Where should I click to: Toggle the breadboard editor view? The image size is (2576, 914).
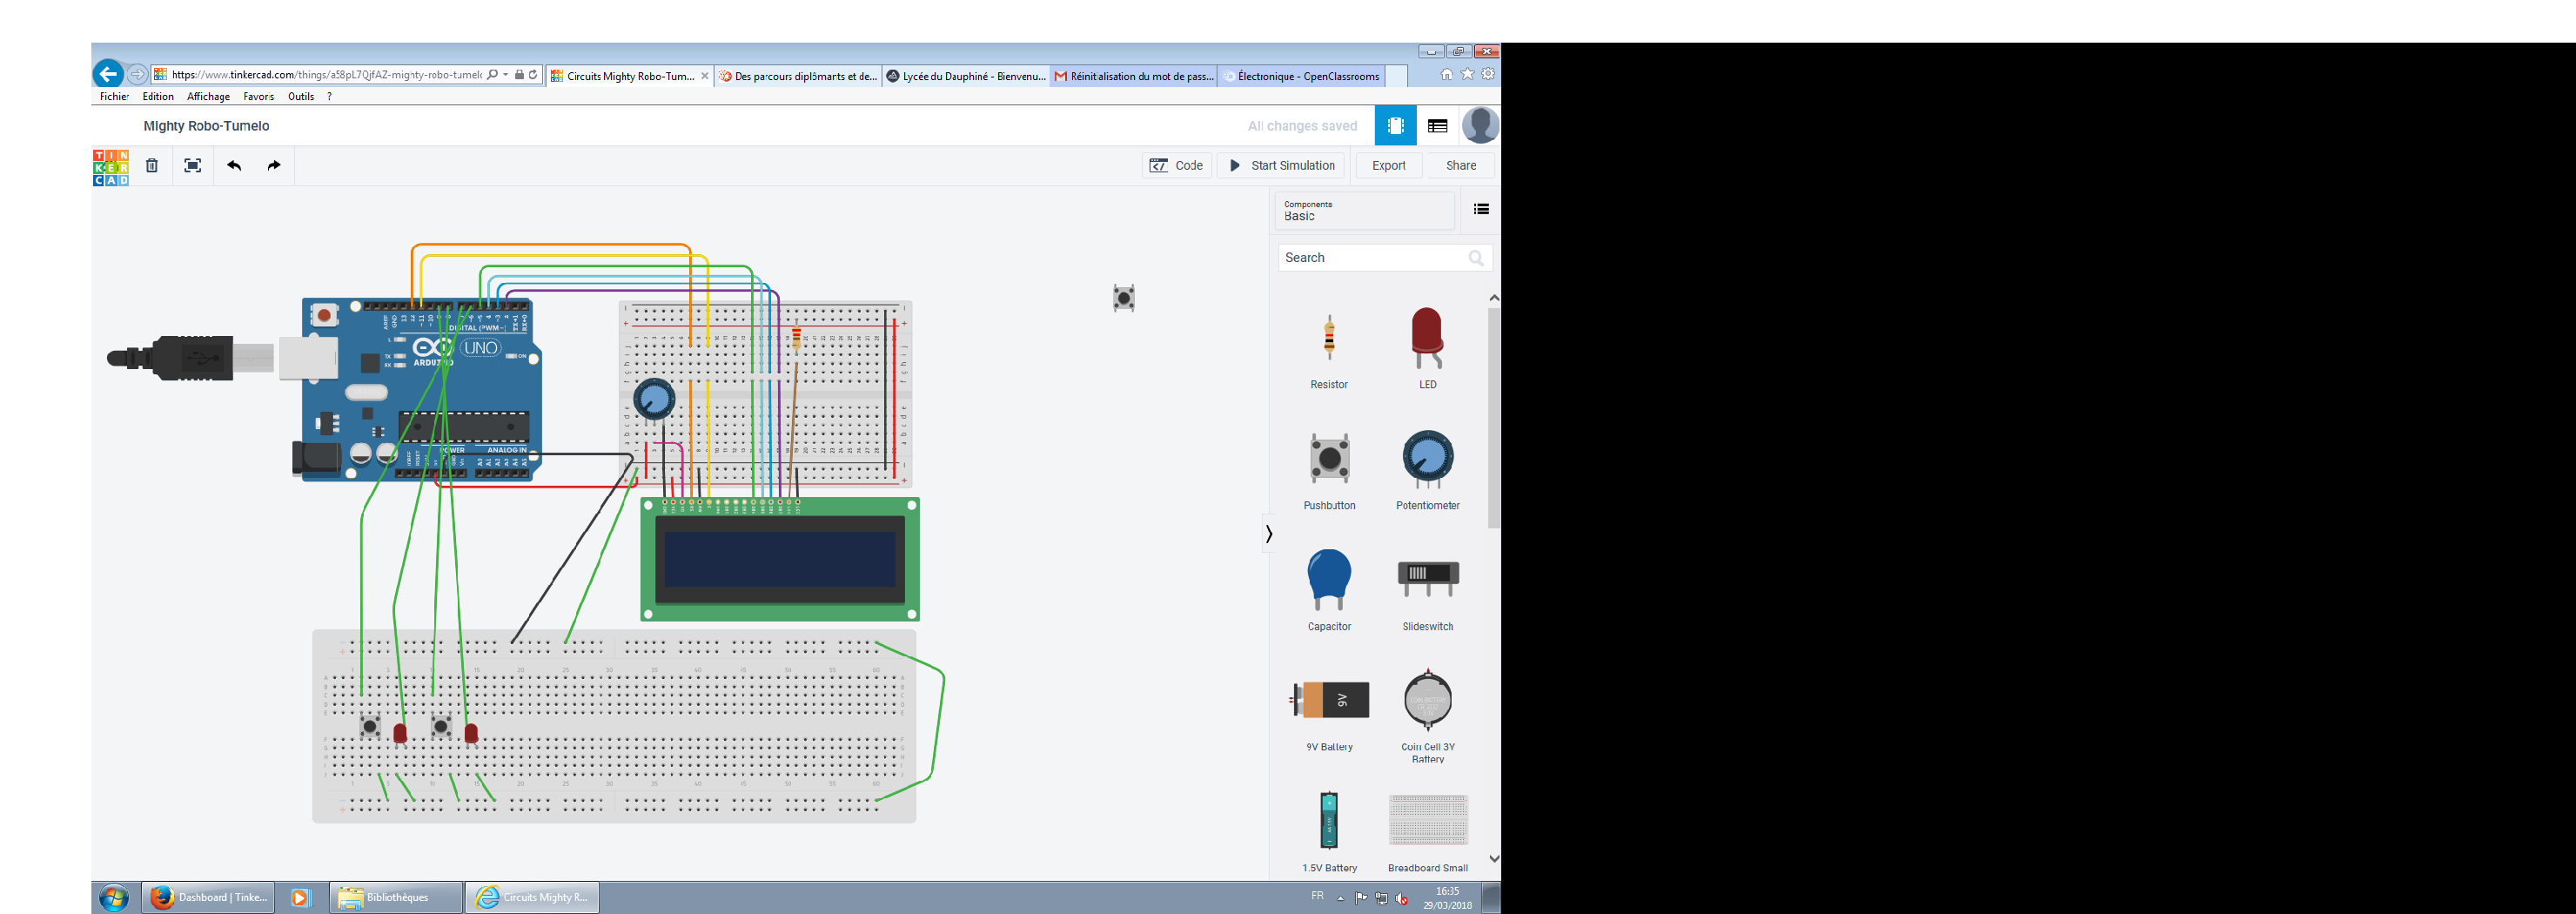[1394, 125]
